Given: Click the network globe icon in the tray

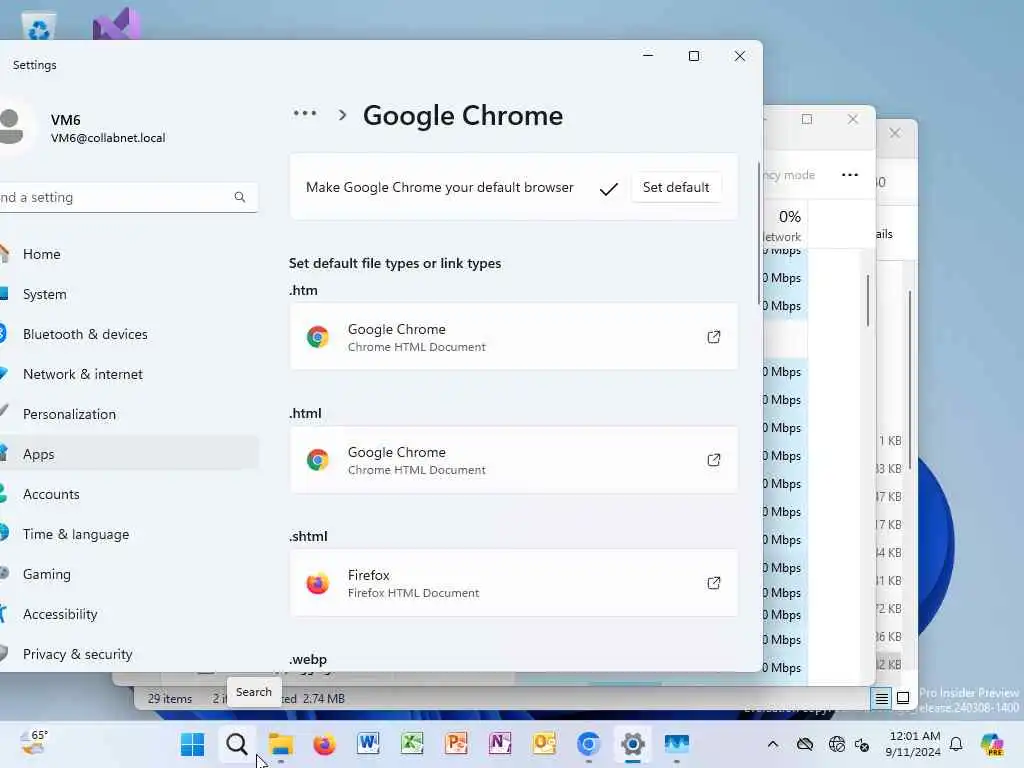Looking at the screenshot, I should (837, 744).
